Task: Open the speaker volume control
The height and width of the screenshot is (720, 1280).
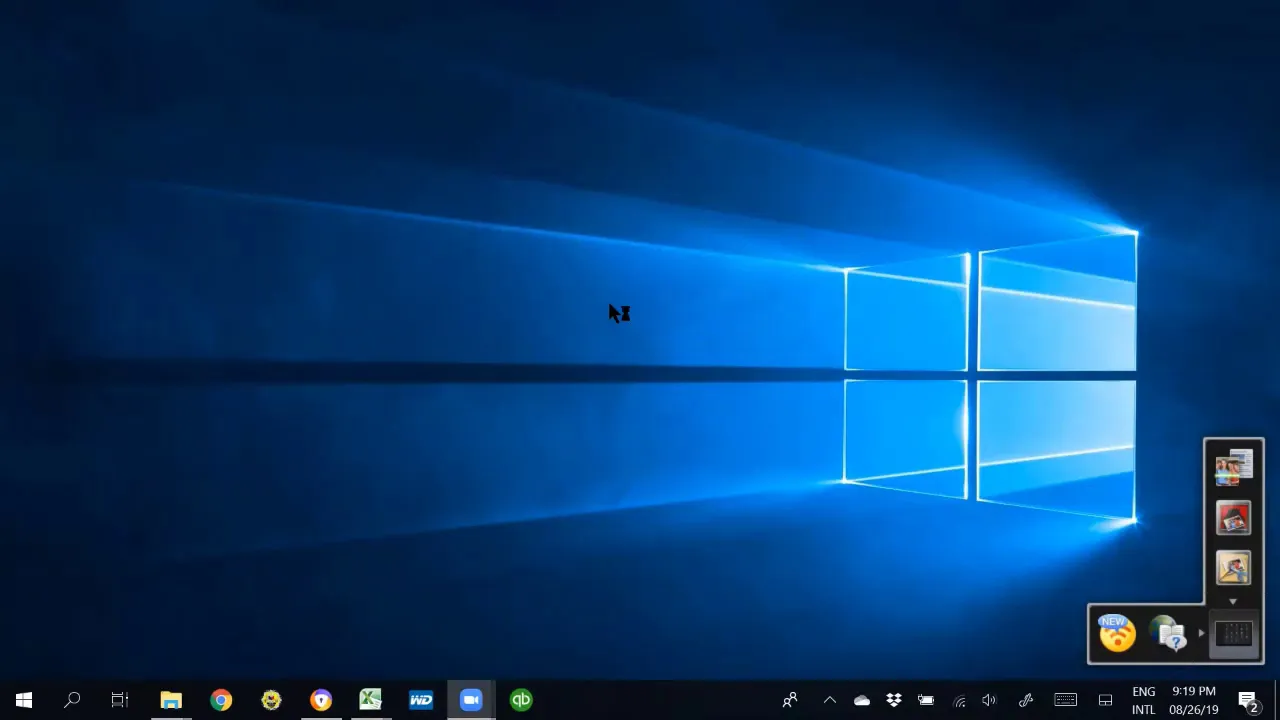Action: coord(989,700)
